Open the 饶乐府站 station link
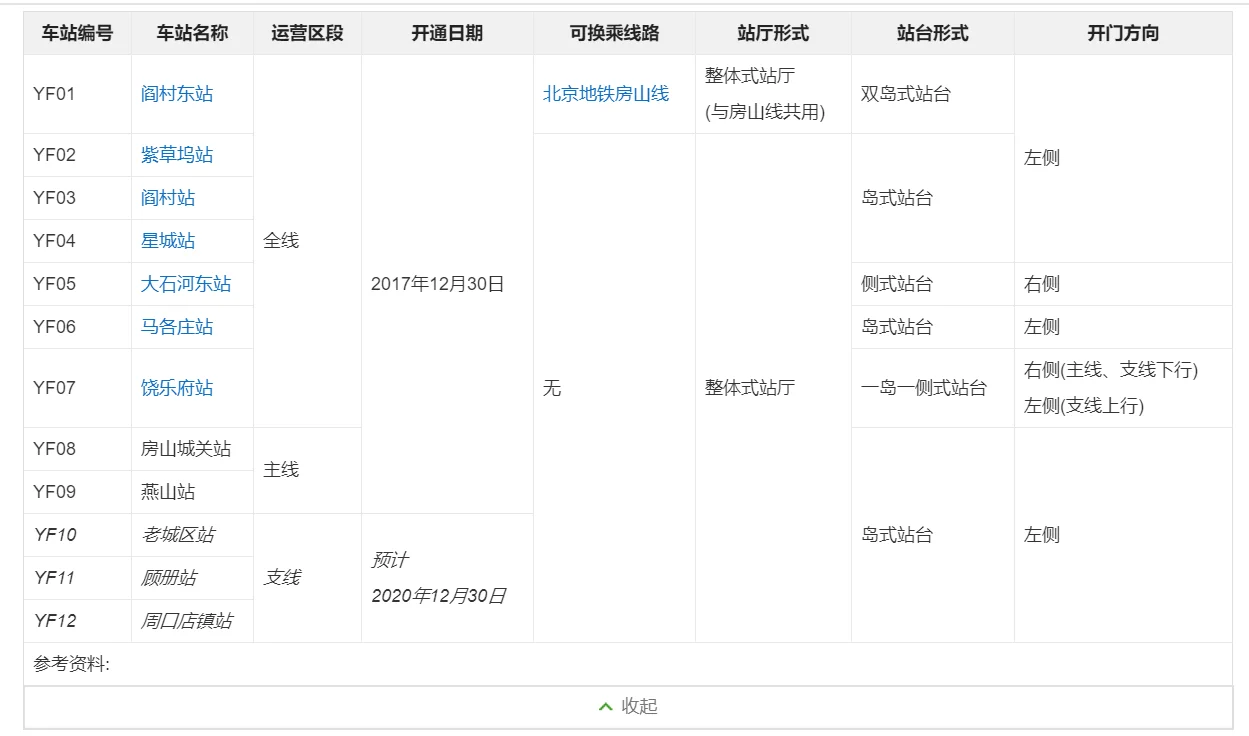 tap(192, 389)
